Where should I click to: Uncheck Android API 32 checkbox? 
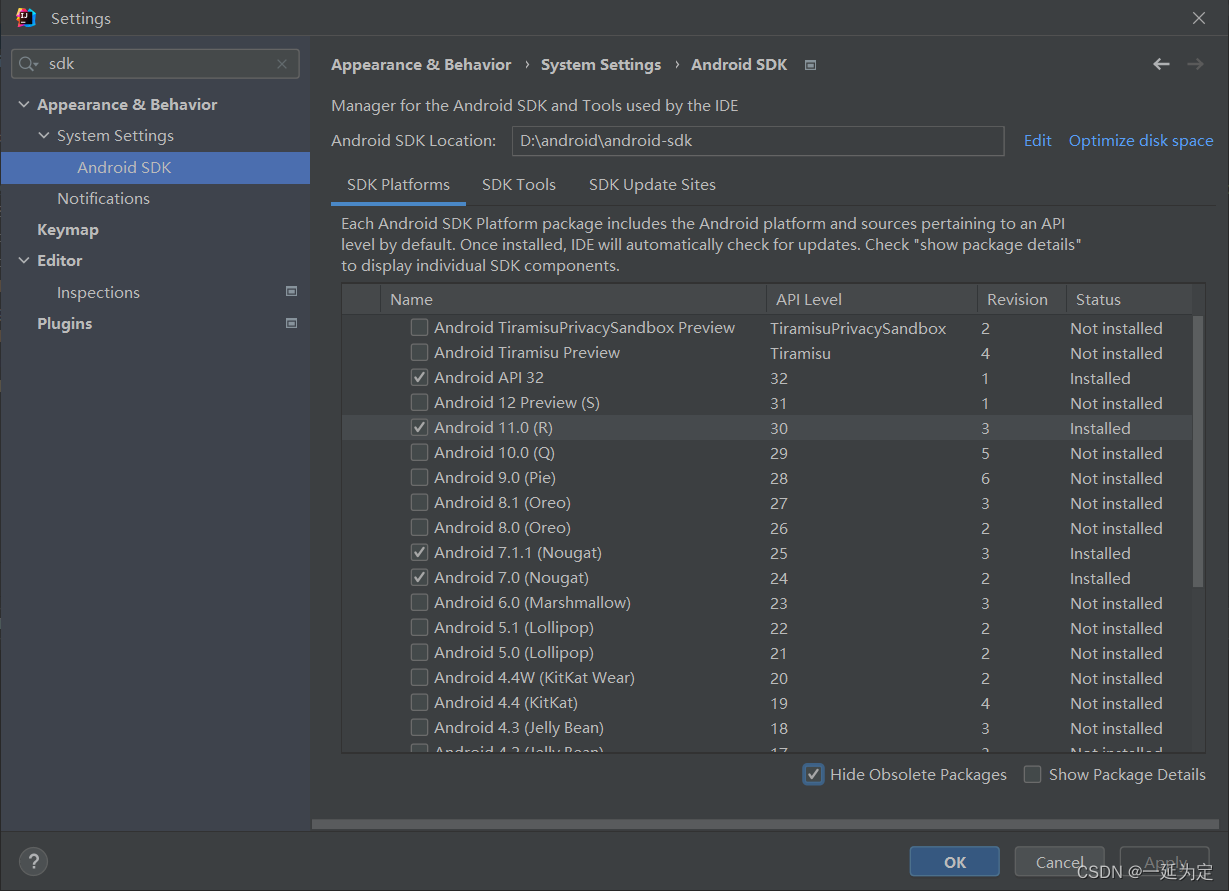click(420, 377)
